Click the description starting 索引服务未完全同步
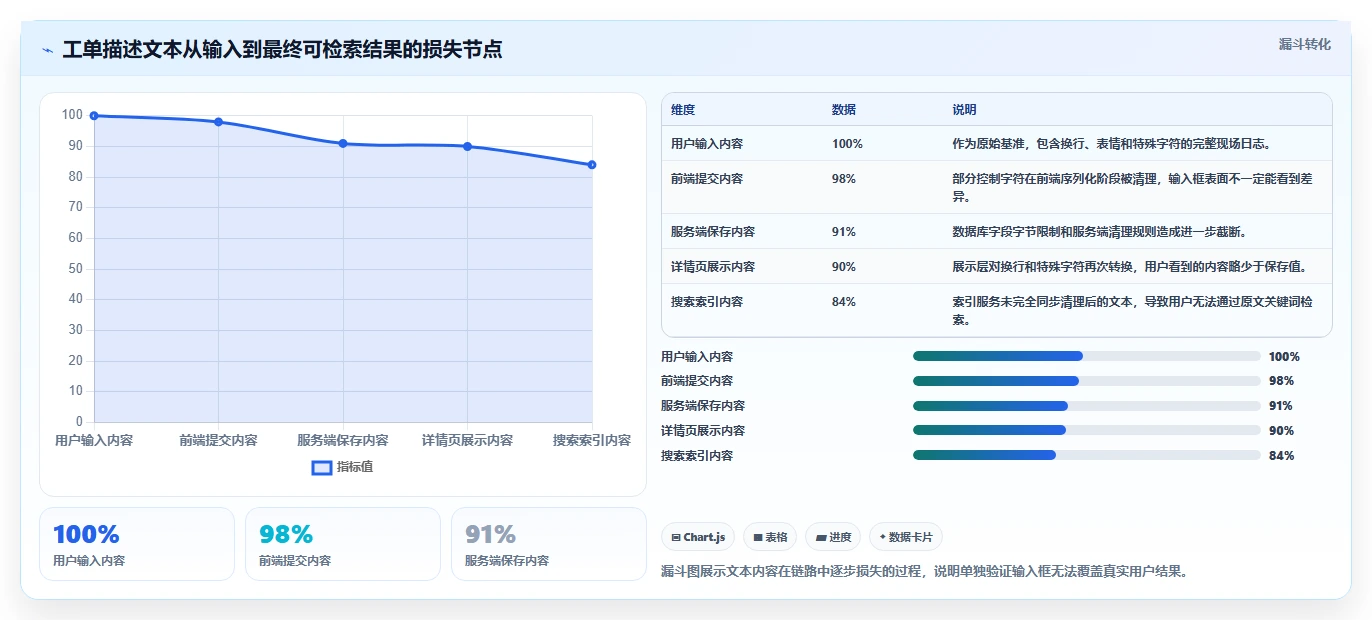 (x=1132, y=311)
